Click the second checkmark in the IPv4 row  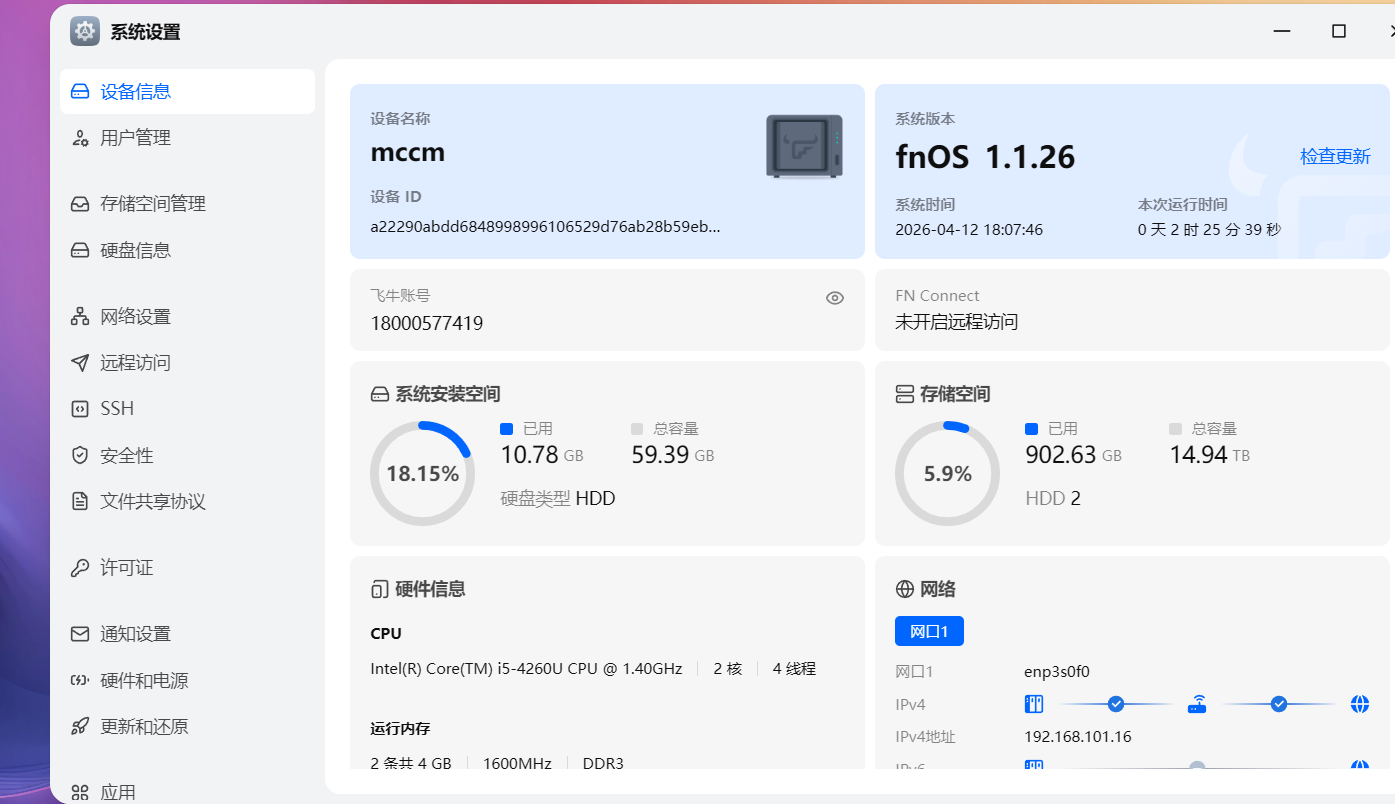1279,704
